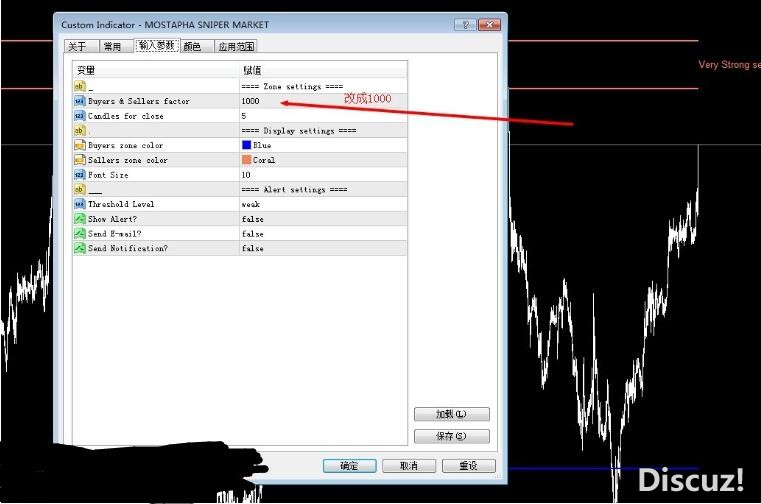The height and width of the screenshot is (504, 761).
Task: Click the icon beside Font Size
Action: [80, 174]
